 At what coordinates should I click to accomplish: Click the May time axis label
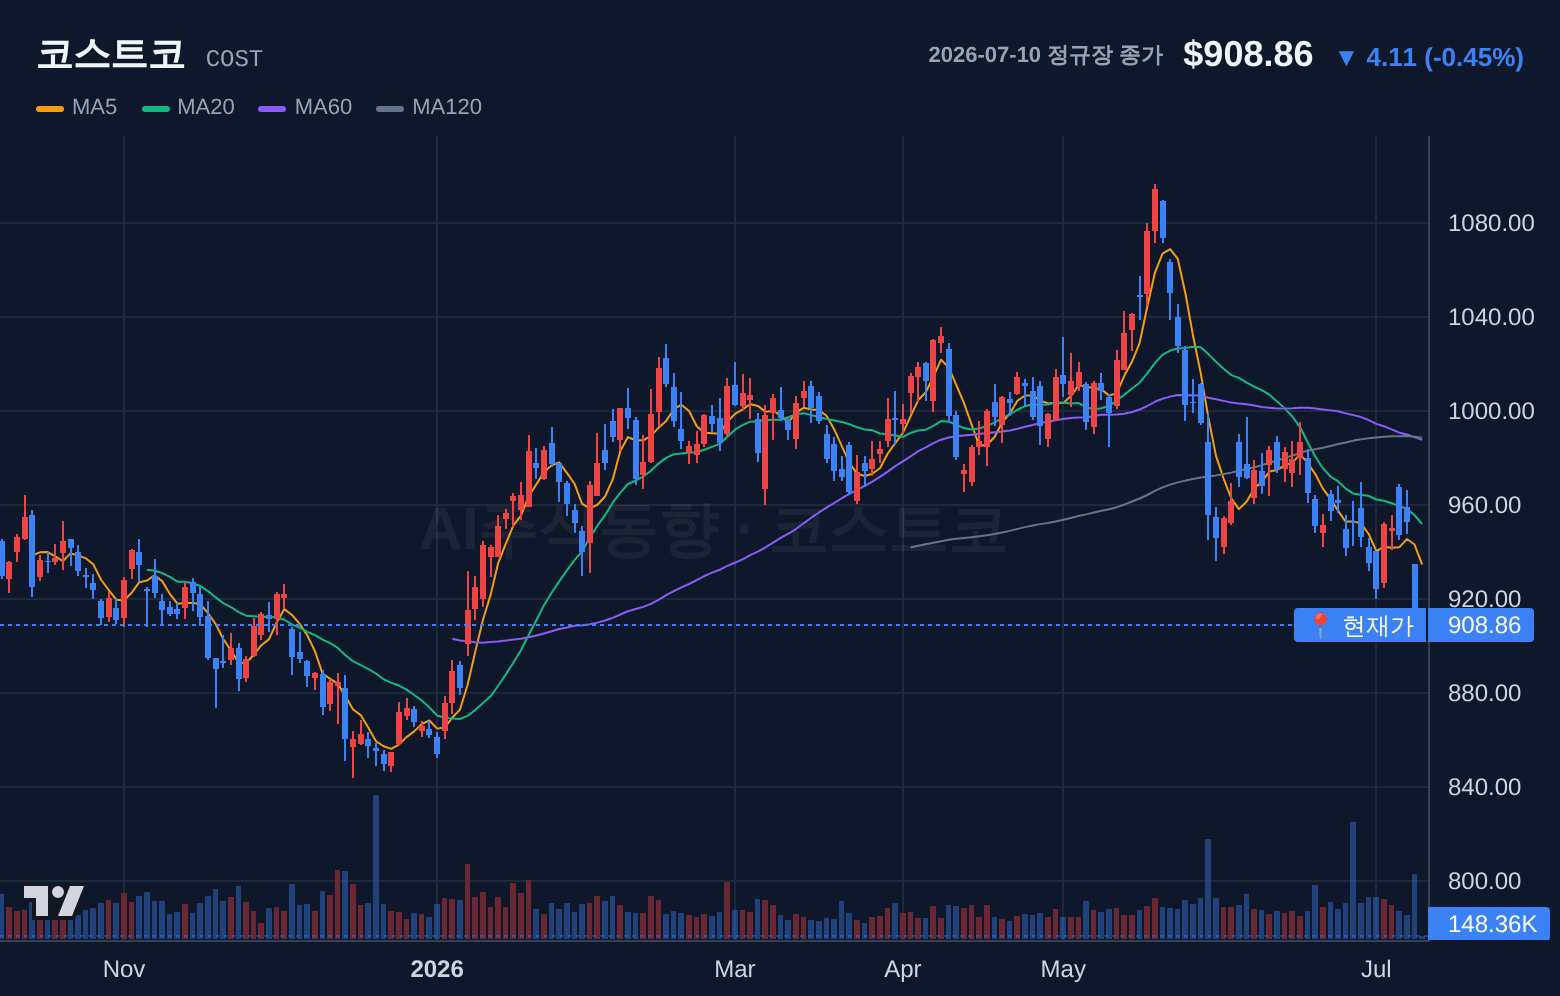click(x=1063, y=969)
